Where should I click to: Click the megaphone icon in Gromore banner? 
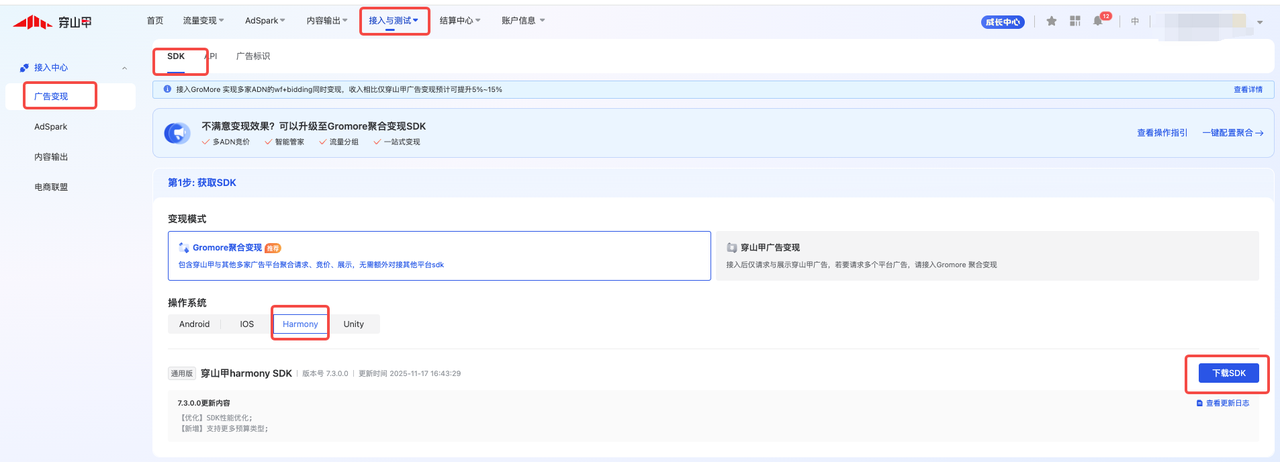point(177,134)
